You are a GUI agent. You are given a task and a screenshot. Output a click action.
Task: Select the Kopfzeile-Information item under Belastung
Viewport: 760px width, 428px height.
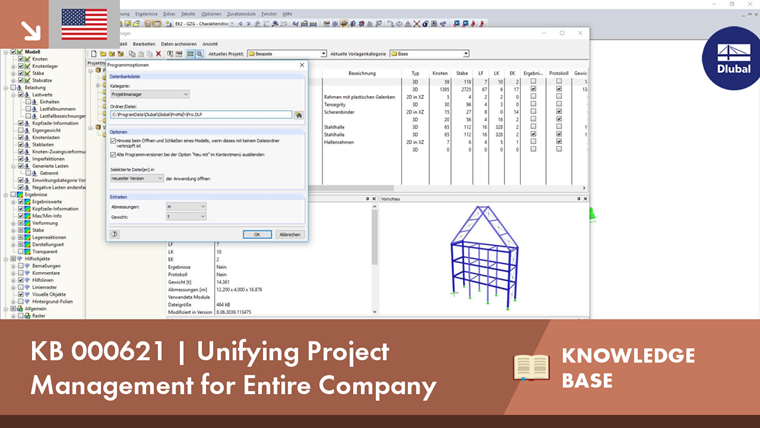pyautogui.click(x=55, y=123)
